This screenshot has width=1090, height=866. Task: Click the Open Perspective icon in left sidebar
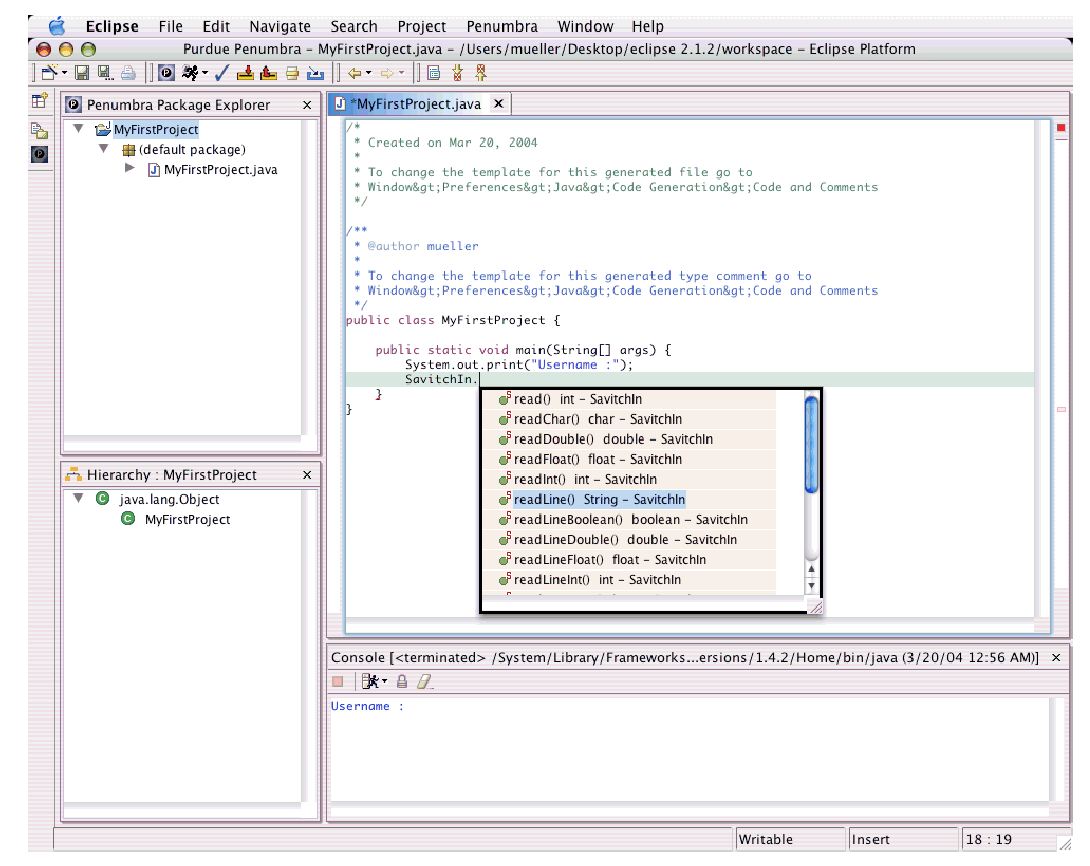point(39,101)
